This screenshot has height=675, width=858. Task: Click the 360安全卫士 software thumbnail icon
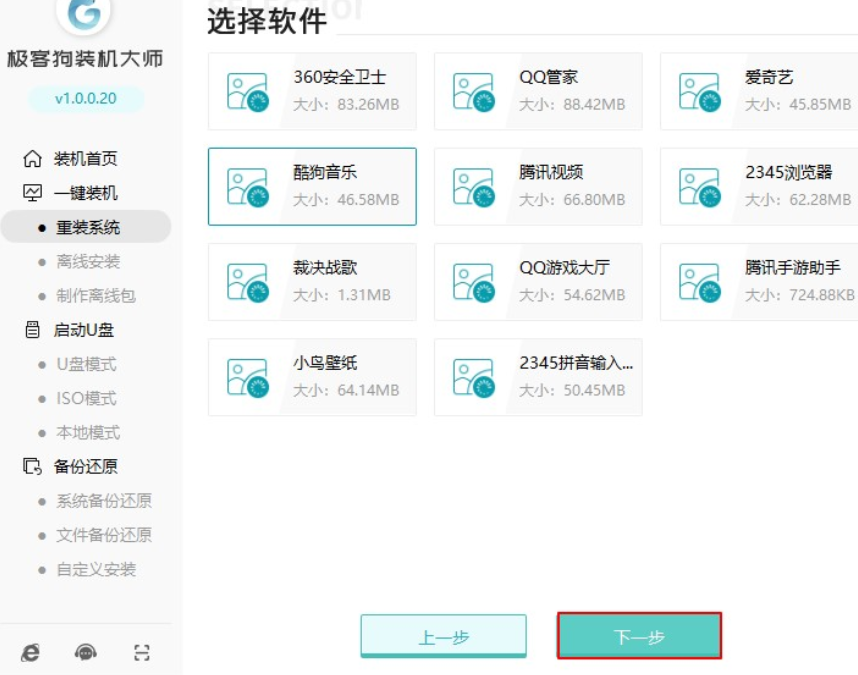[246, 91]
